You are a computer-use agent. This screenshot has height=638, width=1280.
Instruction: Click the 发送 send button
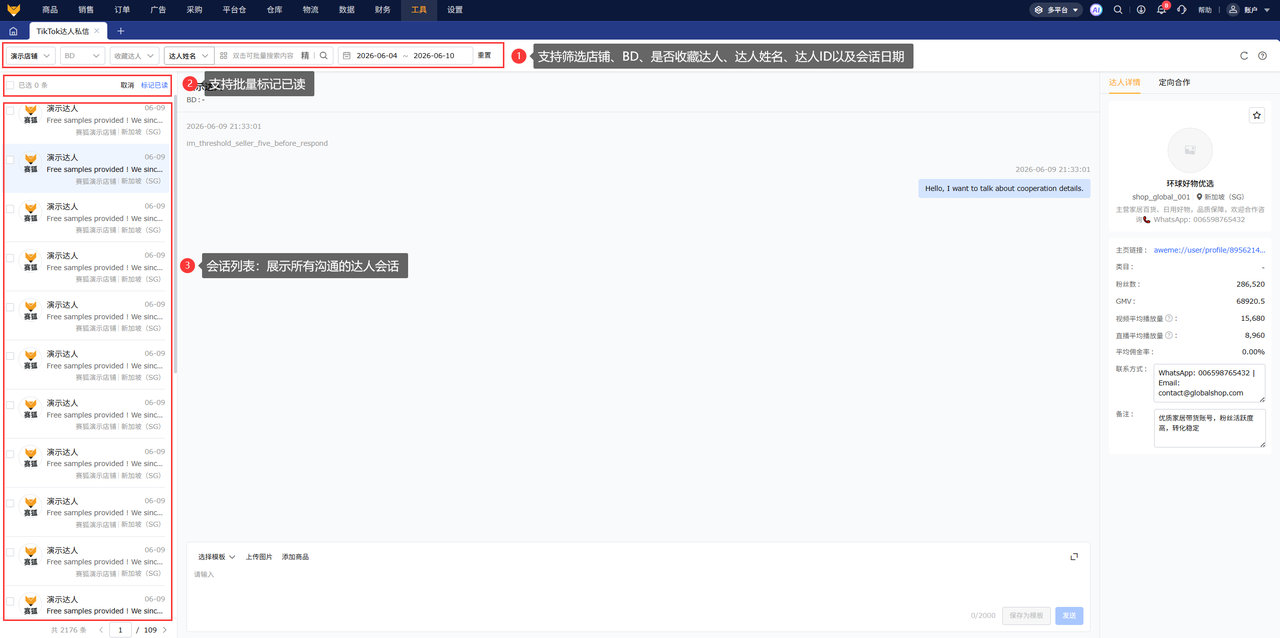[1069, 616]
